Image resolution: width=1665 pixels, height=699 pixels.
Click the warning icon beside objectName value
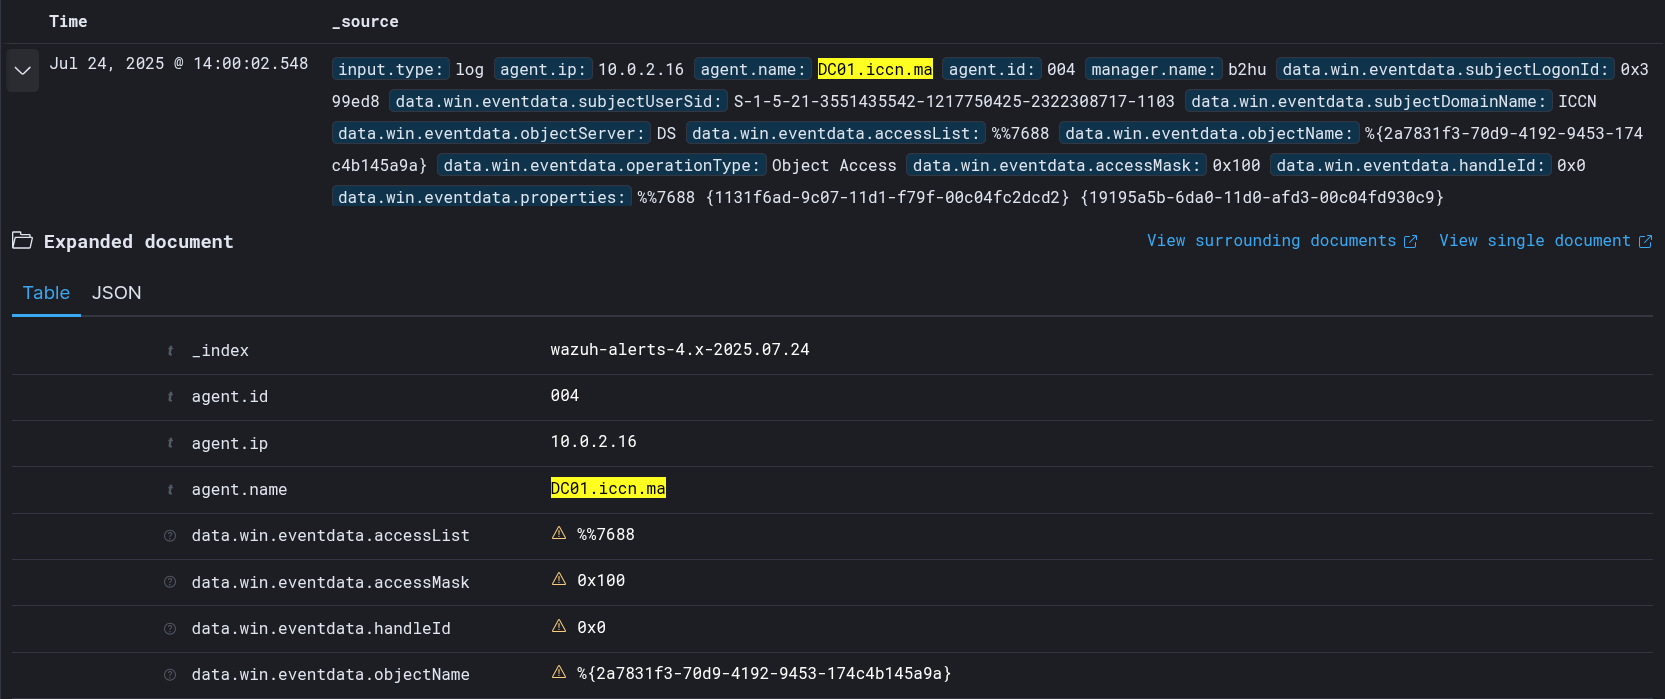pyautogui.click(x=559, y=673)
